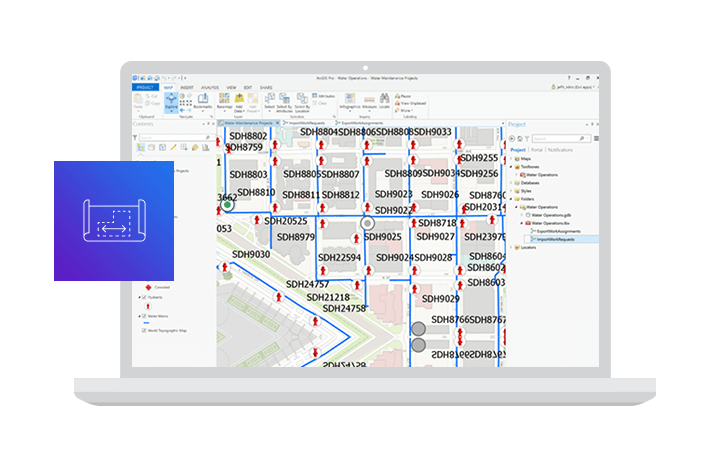
Task: Open Select By Attributes
Action: (284, 103)
